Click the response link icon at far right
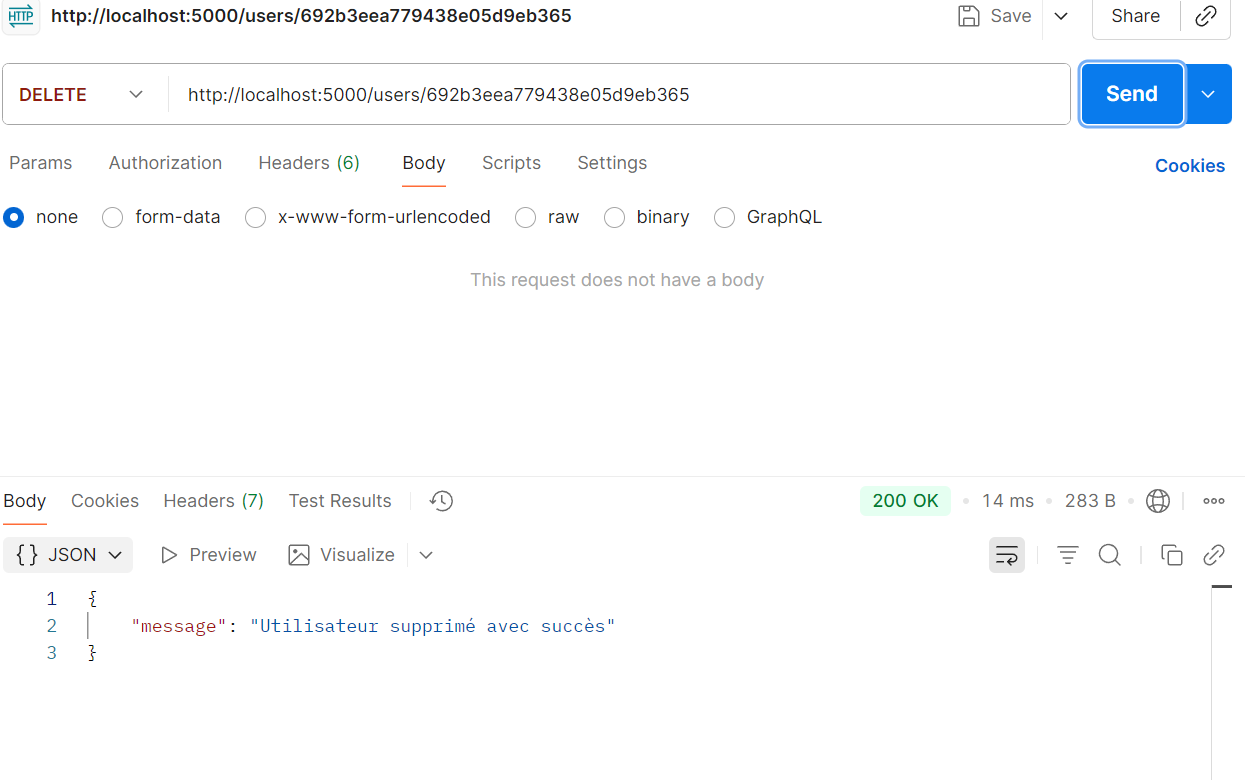The width and height of the screenshot is (1245, 780). tap(1214, 555)
